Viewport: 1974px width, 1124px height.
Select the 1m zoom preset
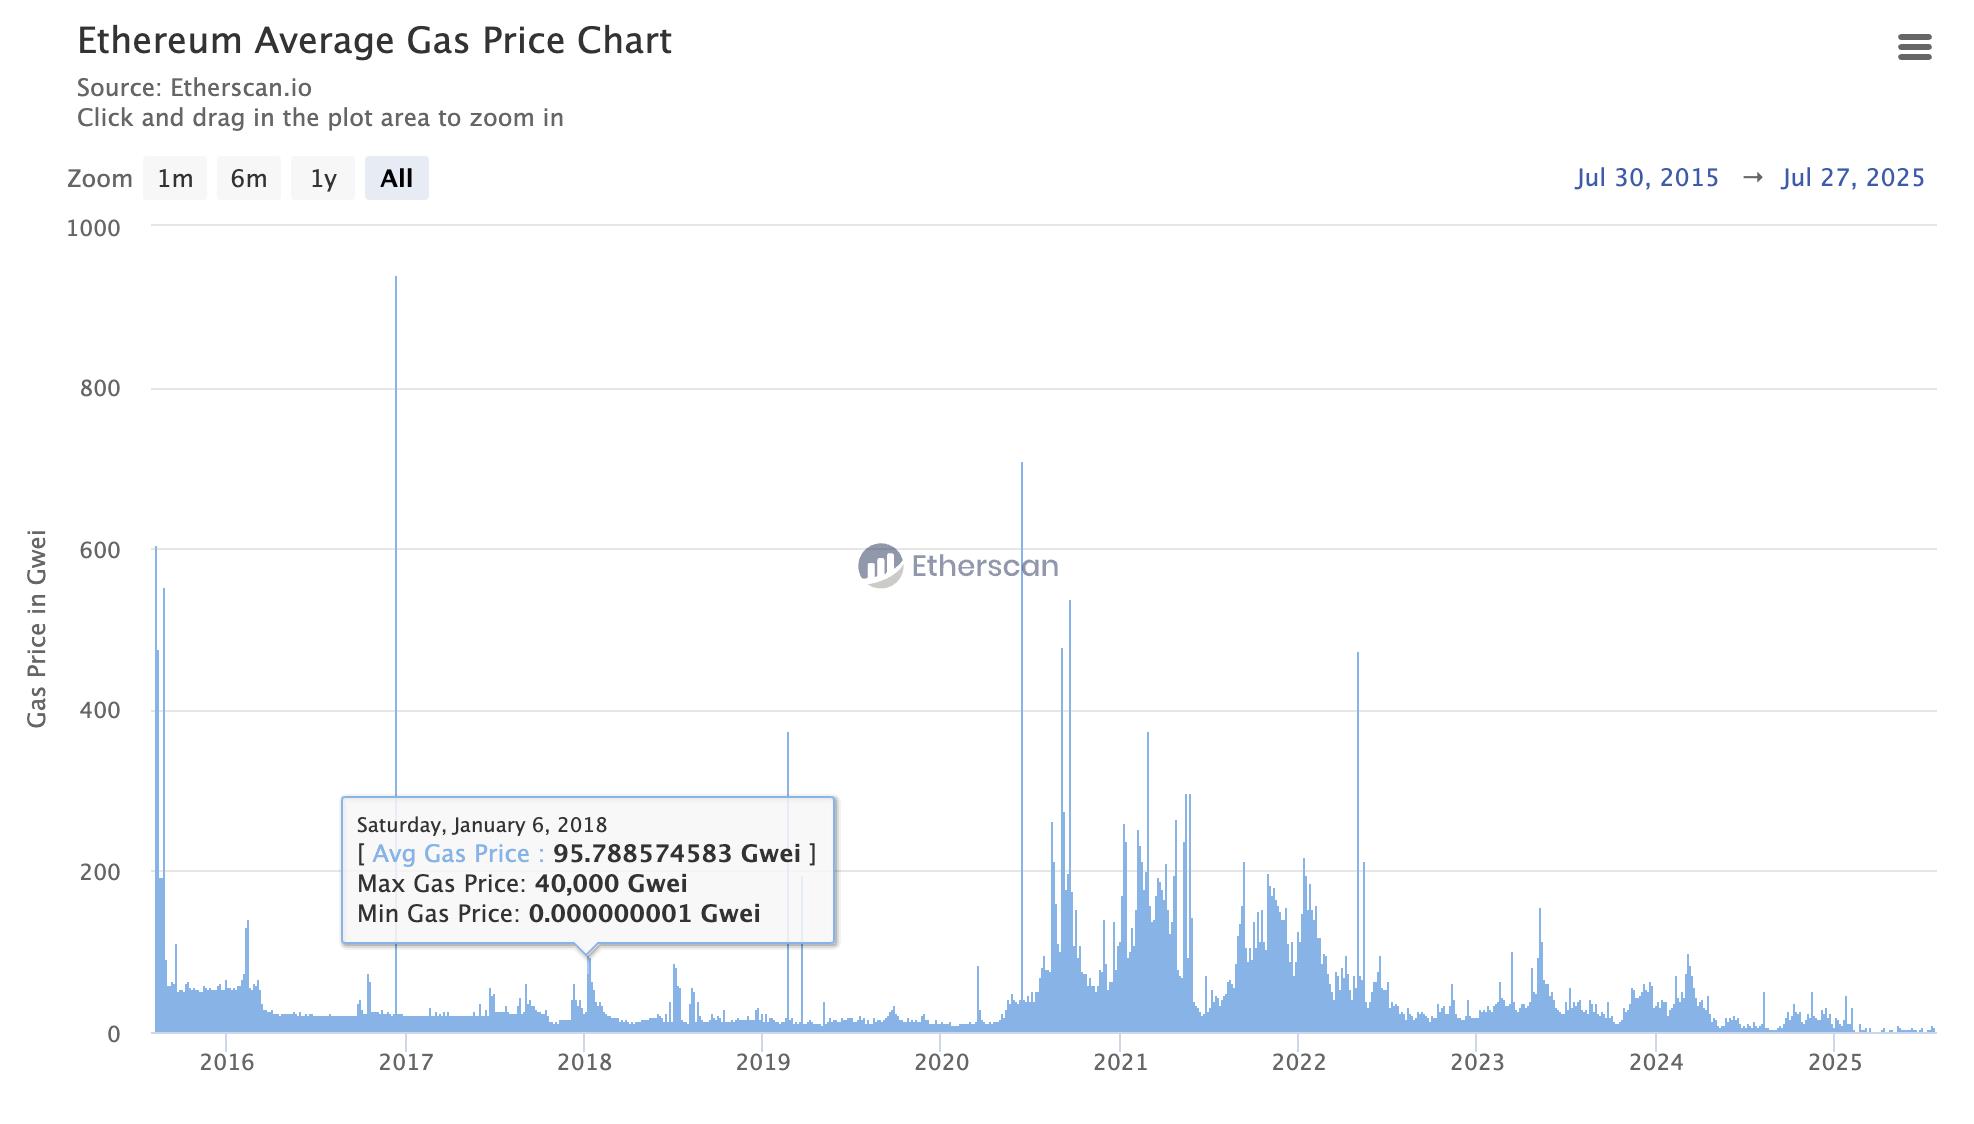coord(175,177)
